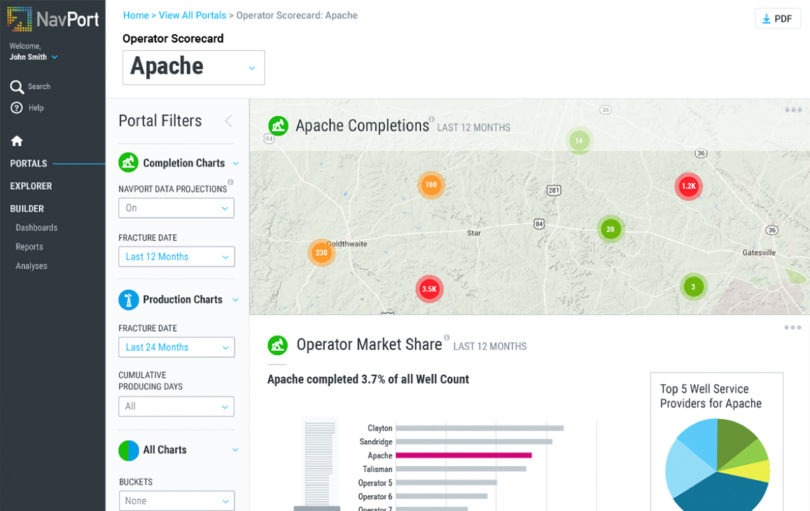Screen dimensions: 810x511
Task: Open the Apache operator dropdown
Action: [194, 68]
